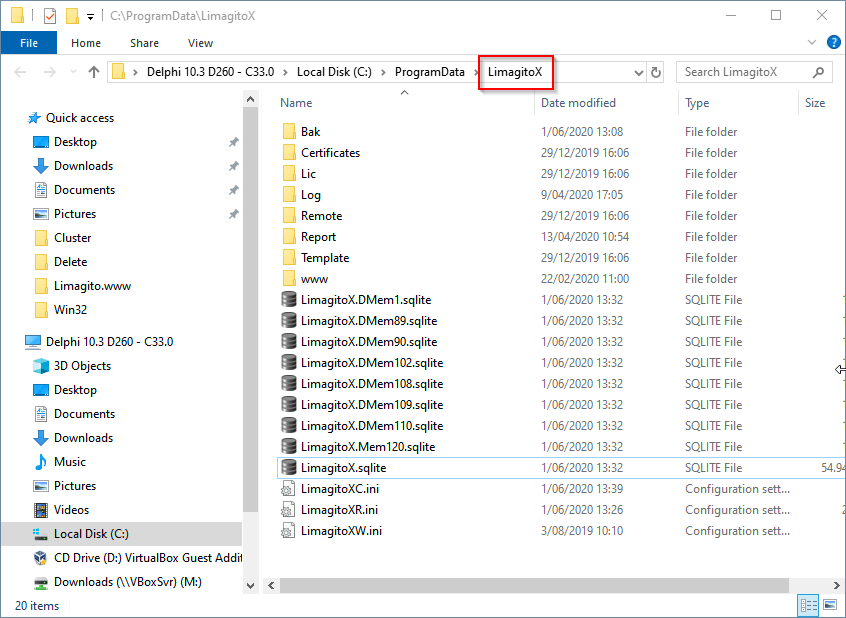846x618 pixels.
Task: Select LimagitoX.Mem120.sqlite file name
Action: tap(368, 446)
